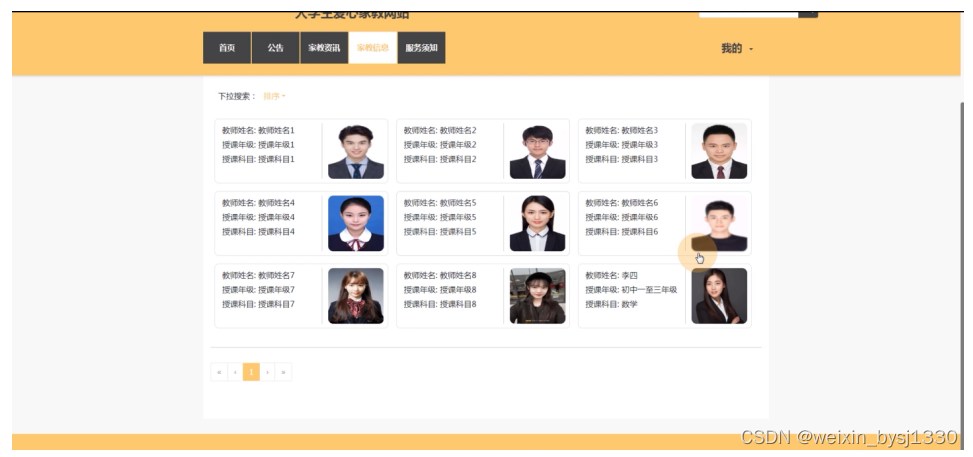Click the text 教师姓名: 教师姓名6
Screen dimensions: 973x457
pos(622,203)
